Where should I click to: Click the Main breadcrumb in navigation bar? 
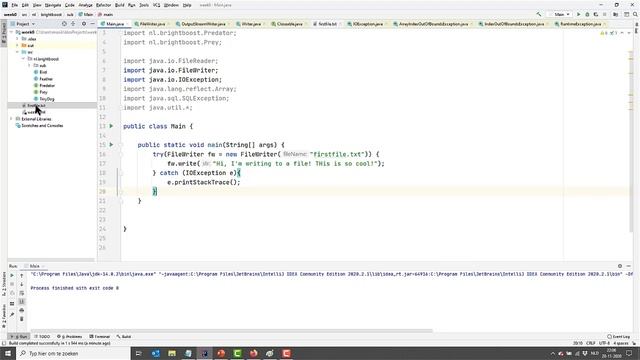pos(86,14)
